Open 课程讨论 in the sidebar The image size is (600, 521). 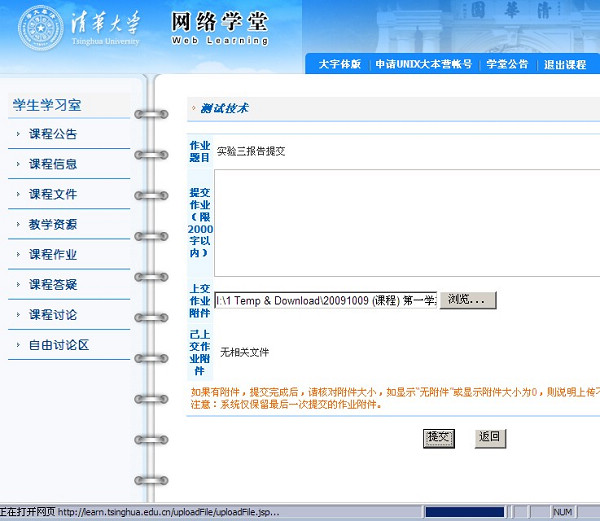point(53,315)
